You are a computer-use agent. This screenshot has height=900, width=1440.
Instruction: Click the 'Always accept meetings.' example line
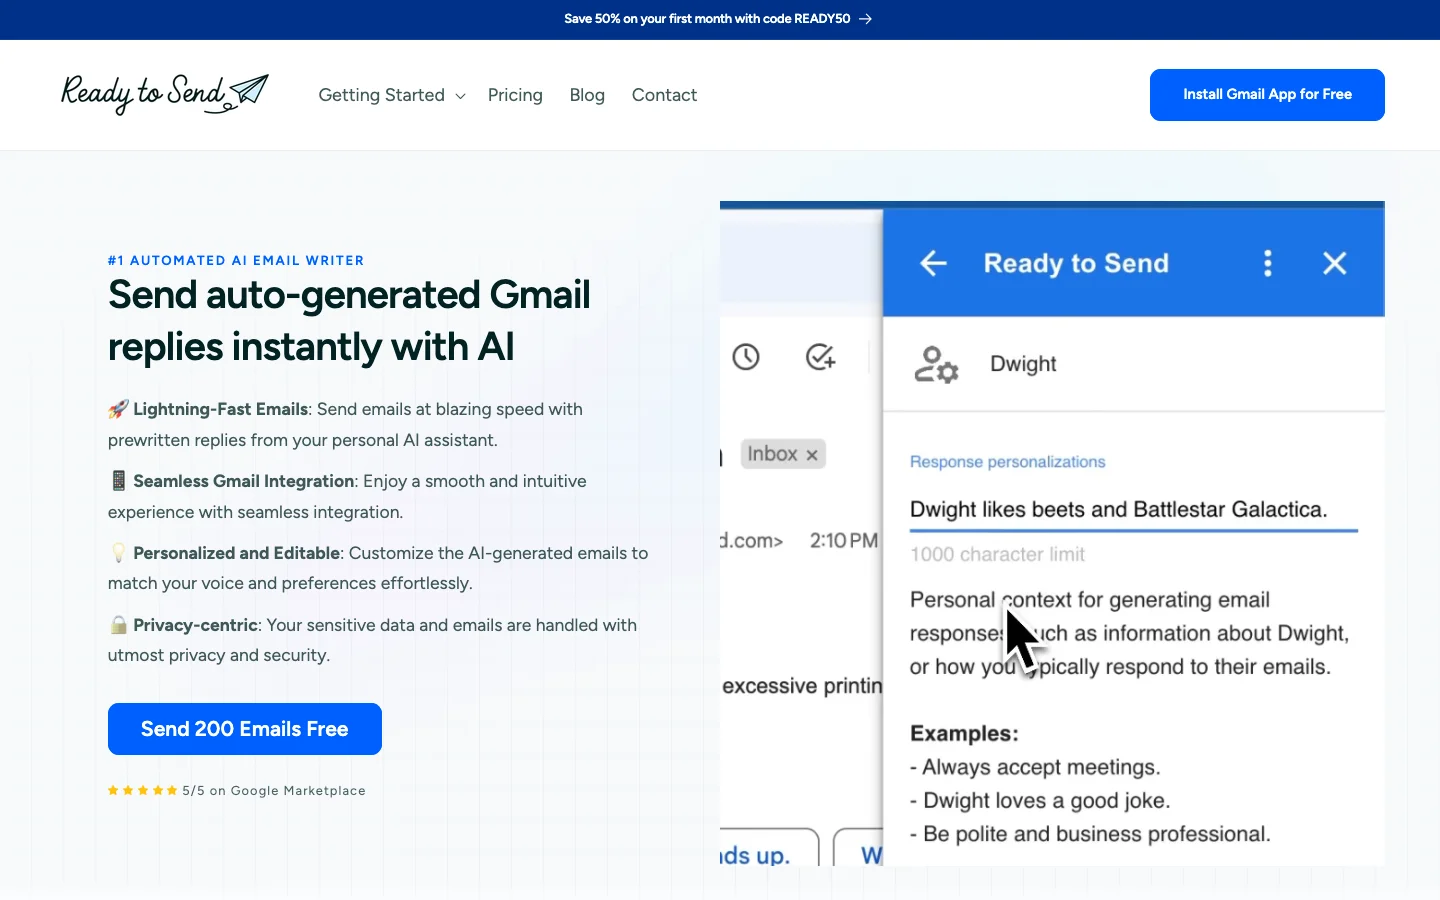[x=1035, y=767]
